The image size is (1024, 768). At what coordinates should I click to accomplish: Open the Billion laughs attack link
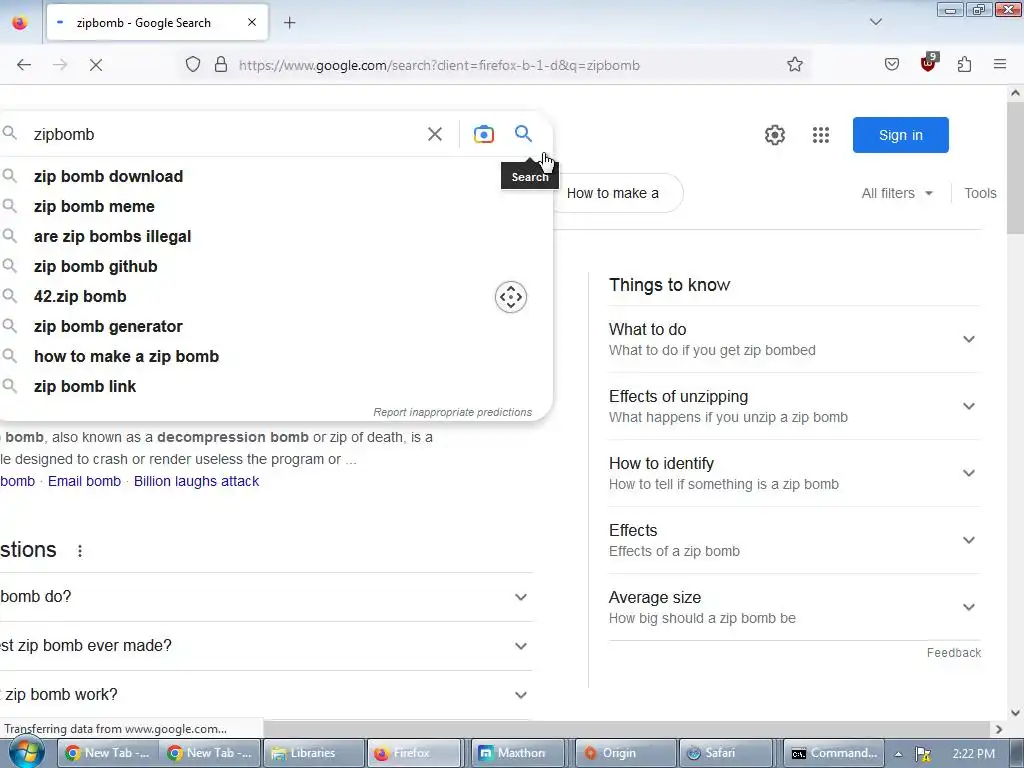197,481
